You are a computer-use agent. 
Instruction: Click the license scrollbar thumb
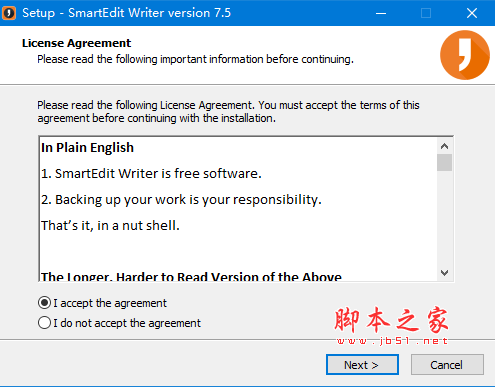point(444,162)
